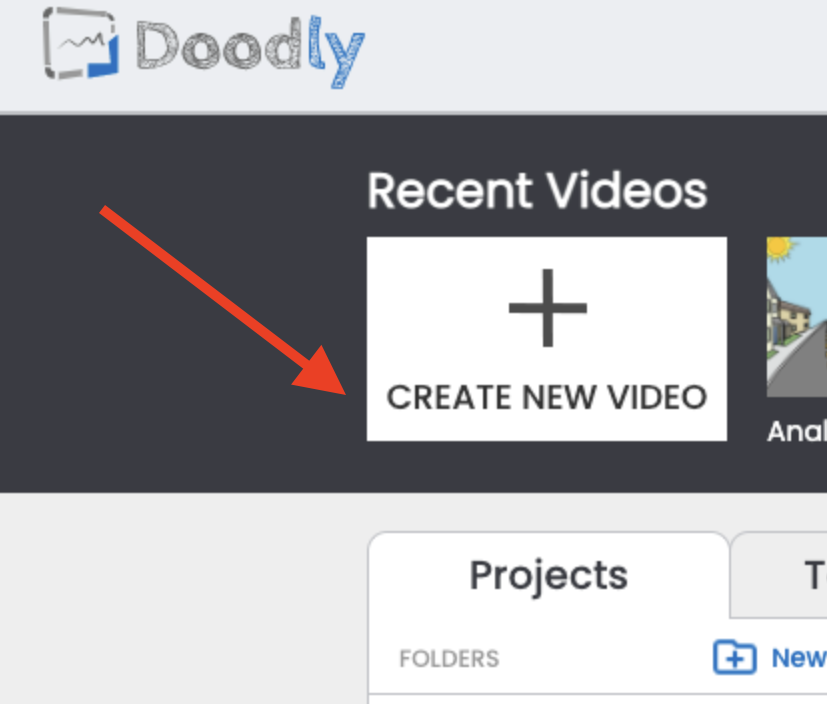Click the Recent Videos heading
This screenshot has width=827, height=704.
(x=537, y=191)
